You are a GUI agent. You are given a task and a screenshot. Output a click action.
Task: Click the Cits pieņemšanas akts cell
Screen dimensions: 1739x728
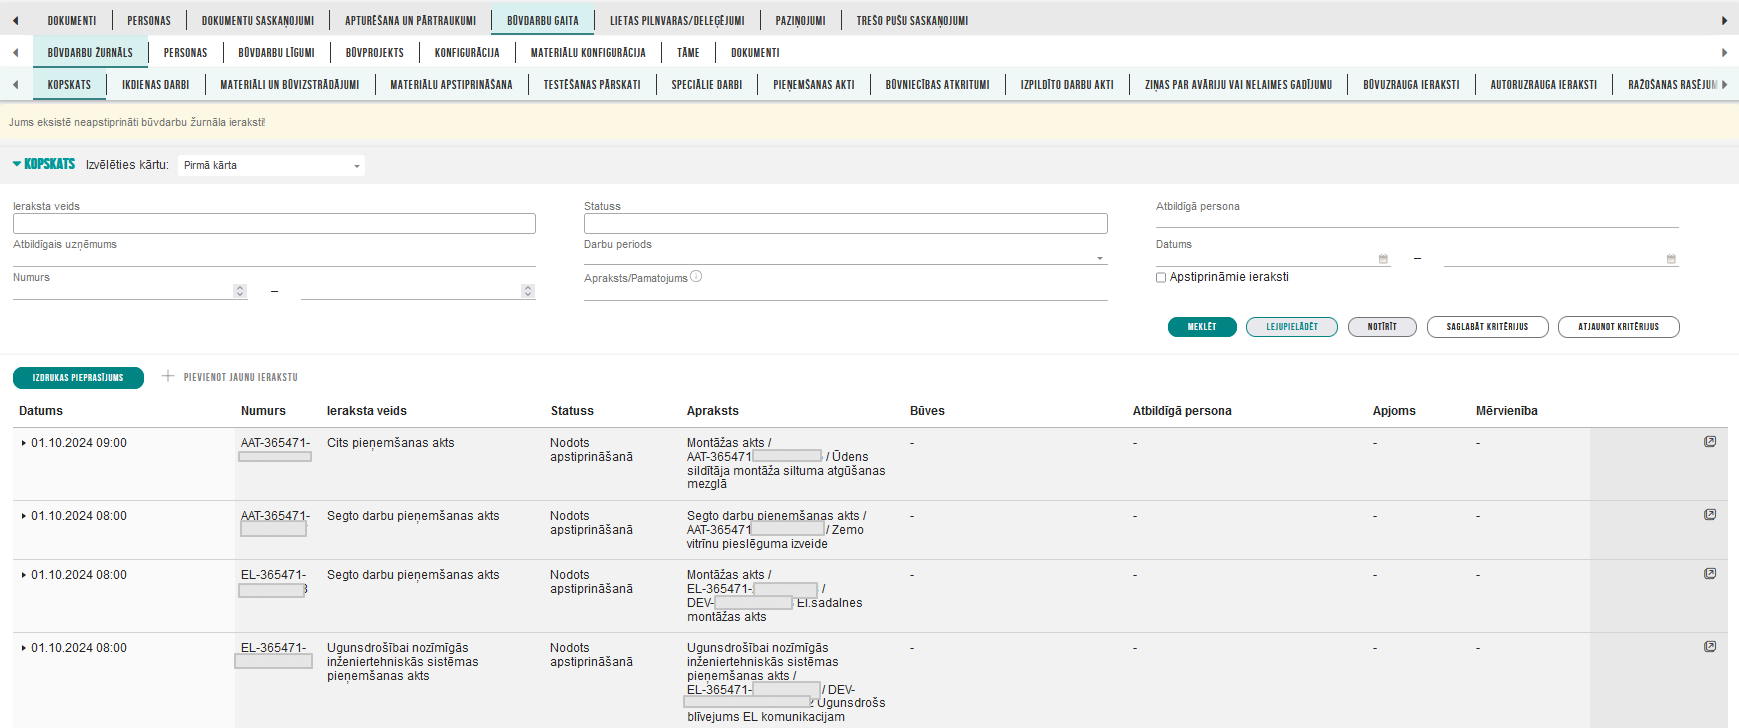pyautogui.click(x=390, y=443)
